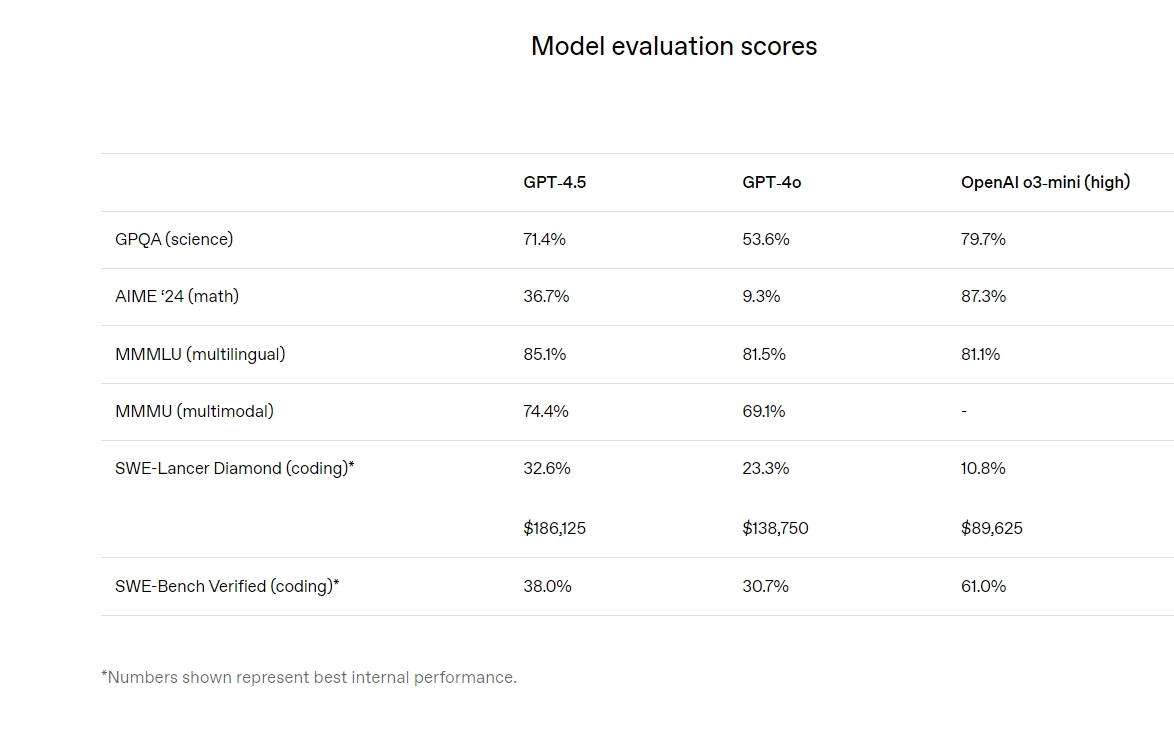This screenshot has height=729, width=1174.
Task: Click the $89,625 earnings value
Action: tap(991, 528)
